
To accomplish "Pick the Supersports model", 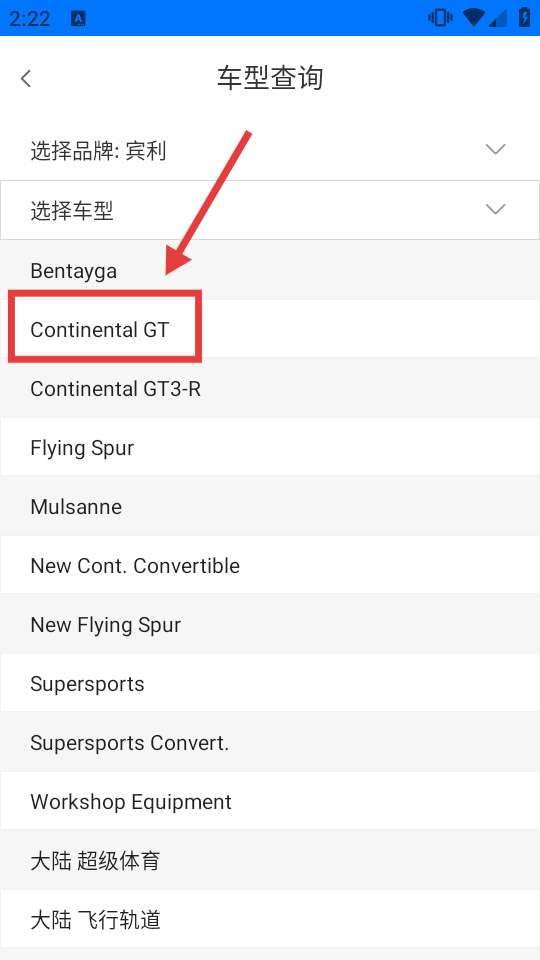I will pos(270,683).
